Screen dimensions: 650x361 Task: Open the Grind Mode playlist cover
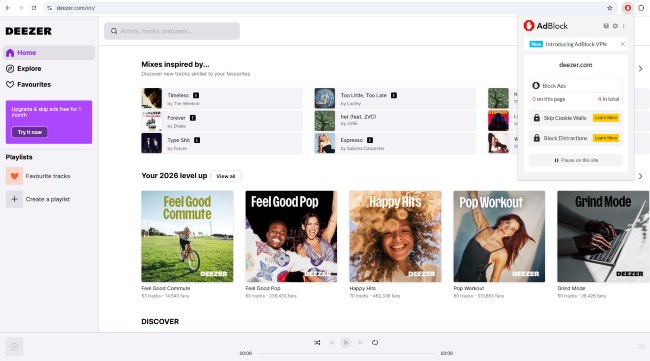coord(603,236)
